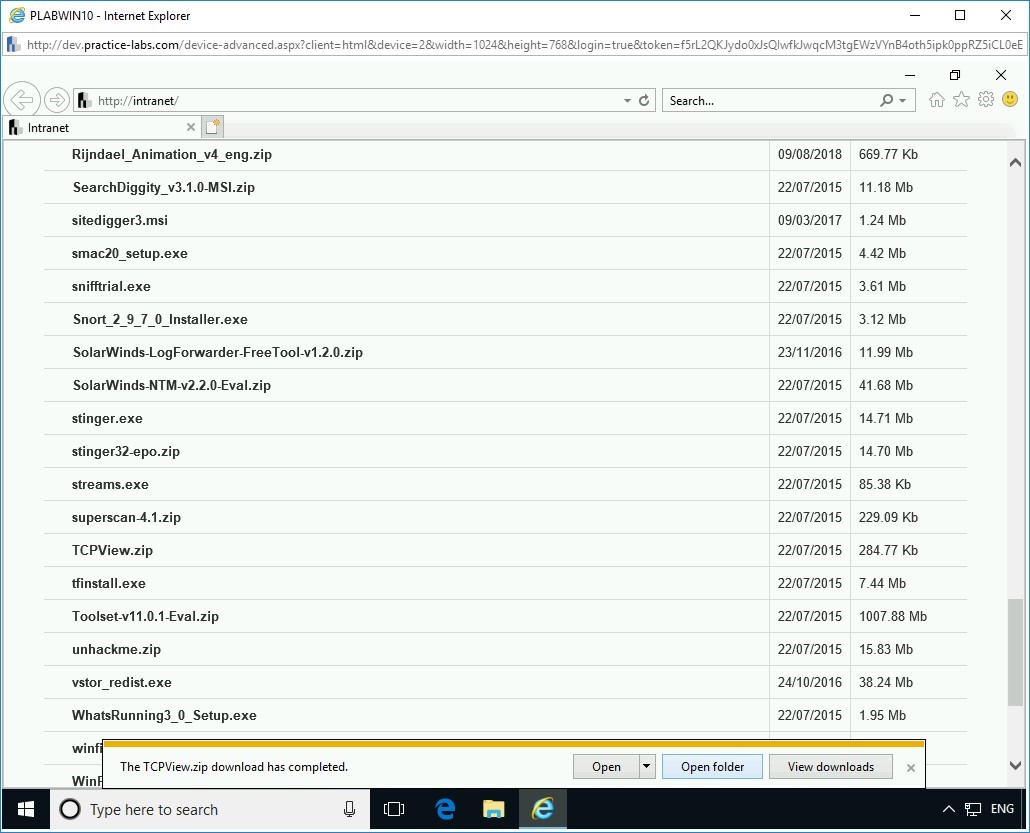Download the SolarWinds-NTM-v2.2.0-Eval.zip file
1030x833 pixels.
coord(173,385)
